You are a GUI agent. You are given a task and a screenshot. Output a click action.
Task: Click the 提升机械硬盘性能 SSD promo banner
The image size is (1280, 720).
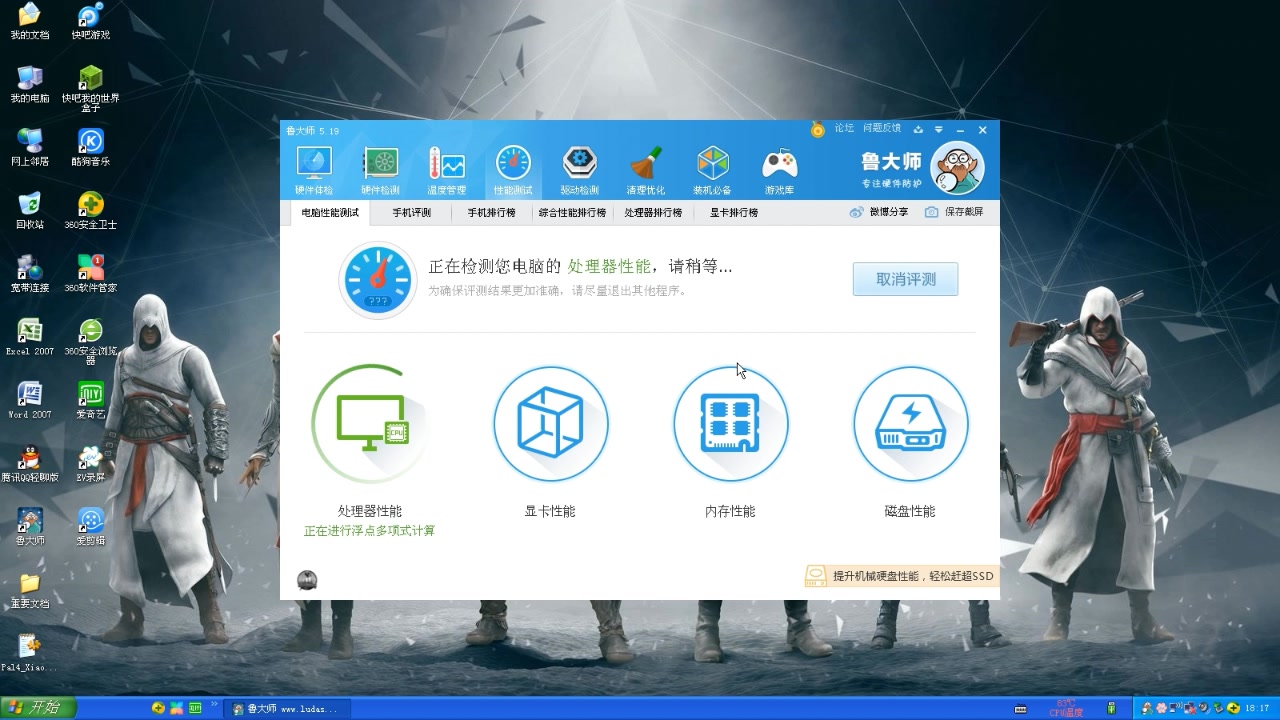click(x=901, y=576)
